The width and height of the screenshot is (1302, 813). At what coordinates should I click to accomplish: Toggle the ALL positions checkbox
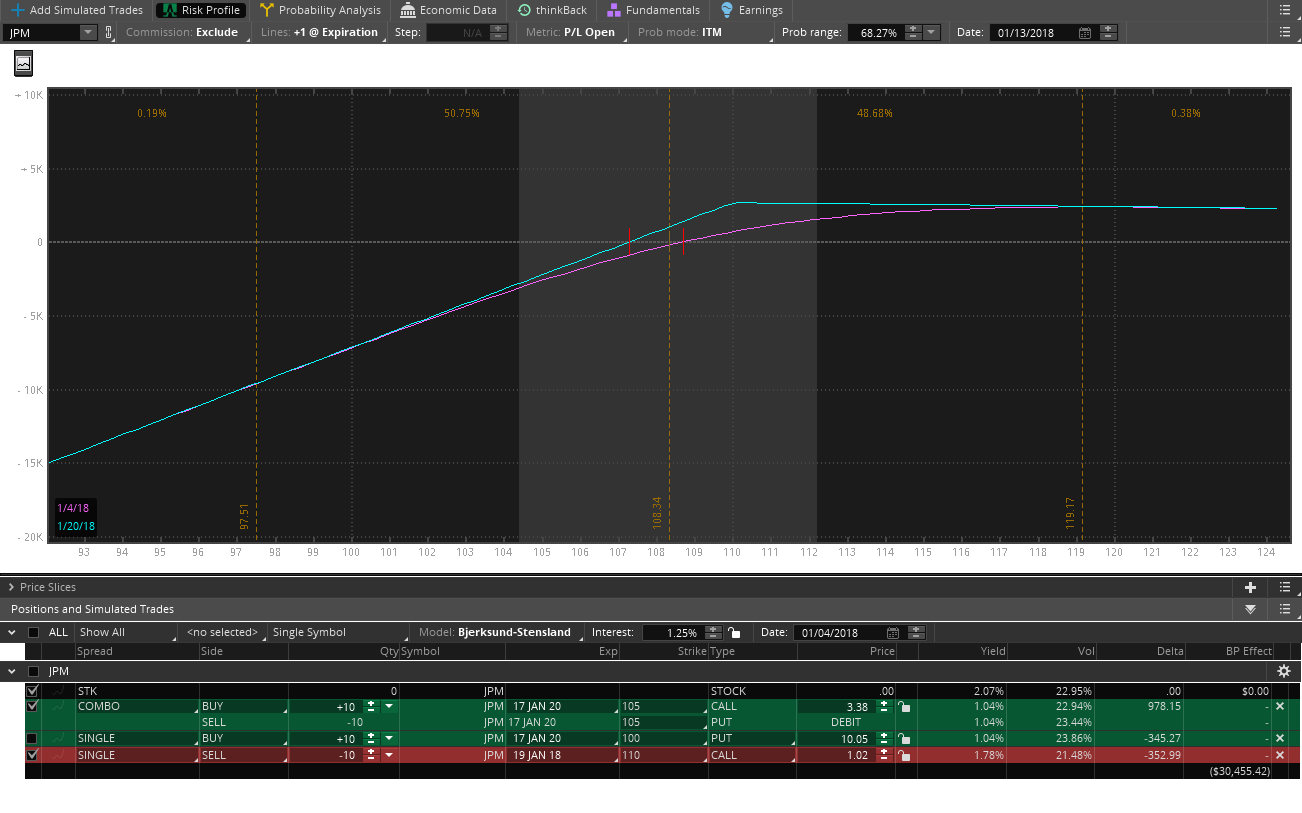34,632
